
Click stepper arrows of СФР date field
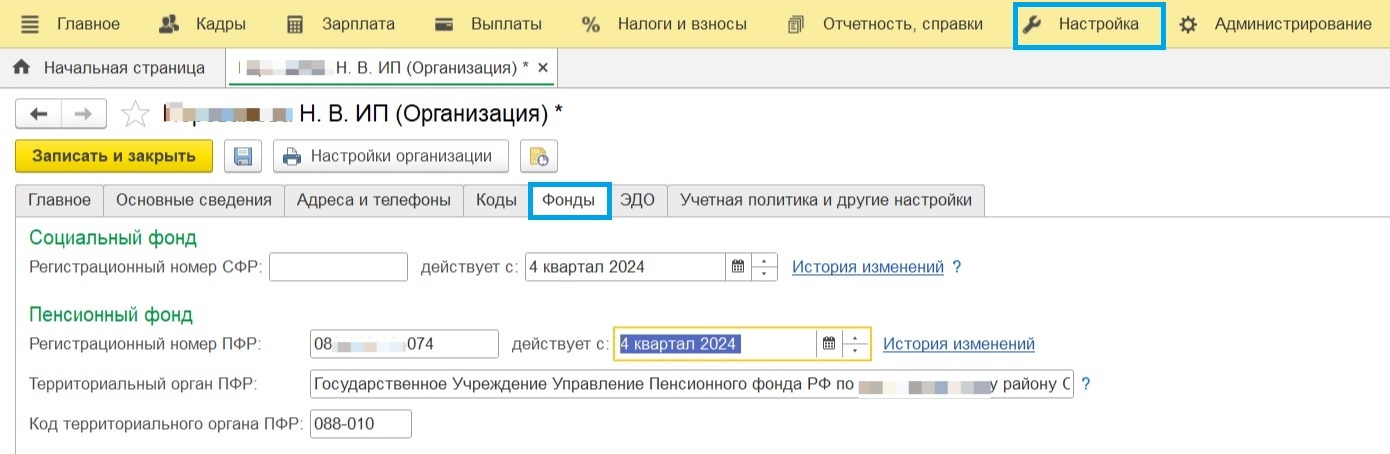(x=765, y=267)
